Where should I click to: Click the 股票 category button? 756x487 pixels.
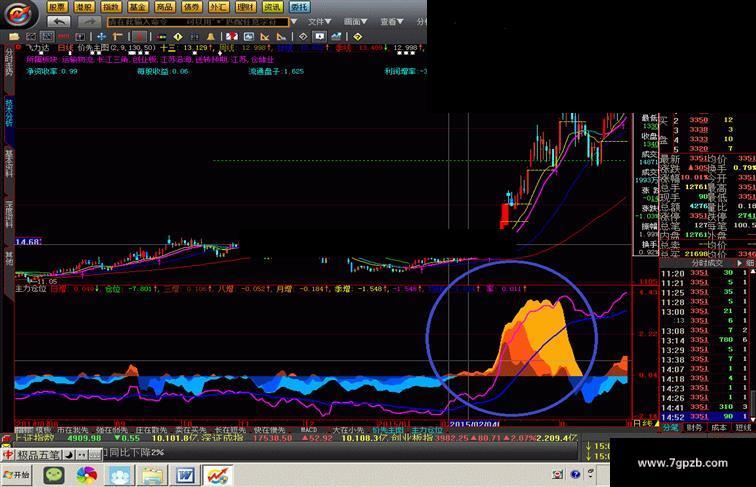coord(57,7)
